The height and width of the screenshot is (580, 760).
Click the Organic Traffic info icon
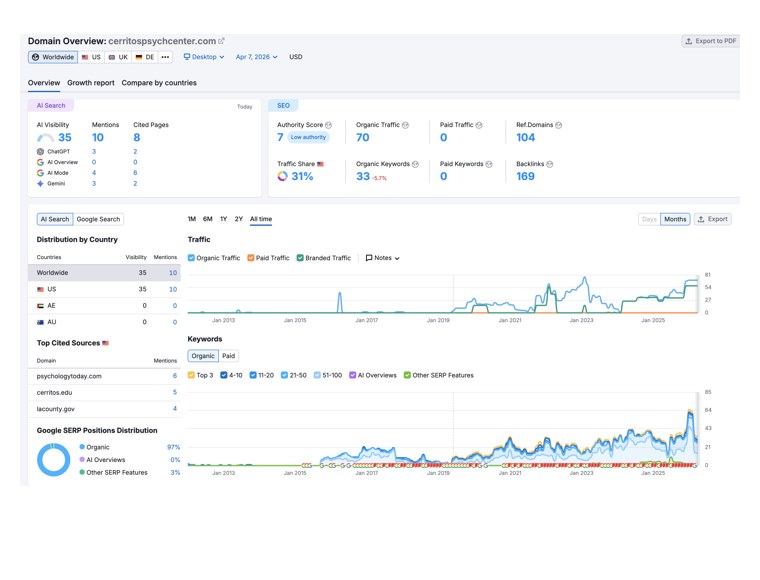(405, 125)
